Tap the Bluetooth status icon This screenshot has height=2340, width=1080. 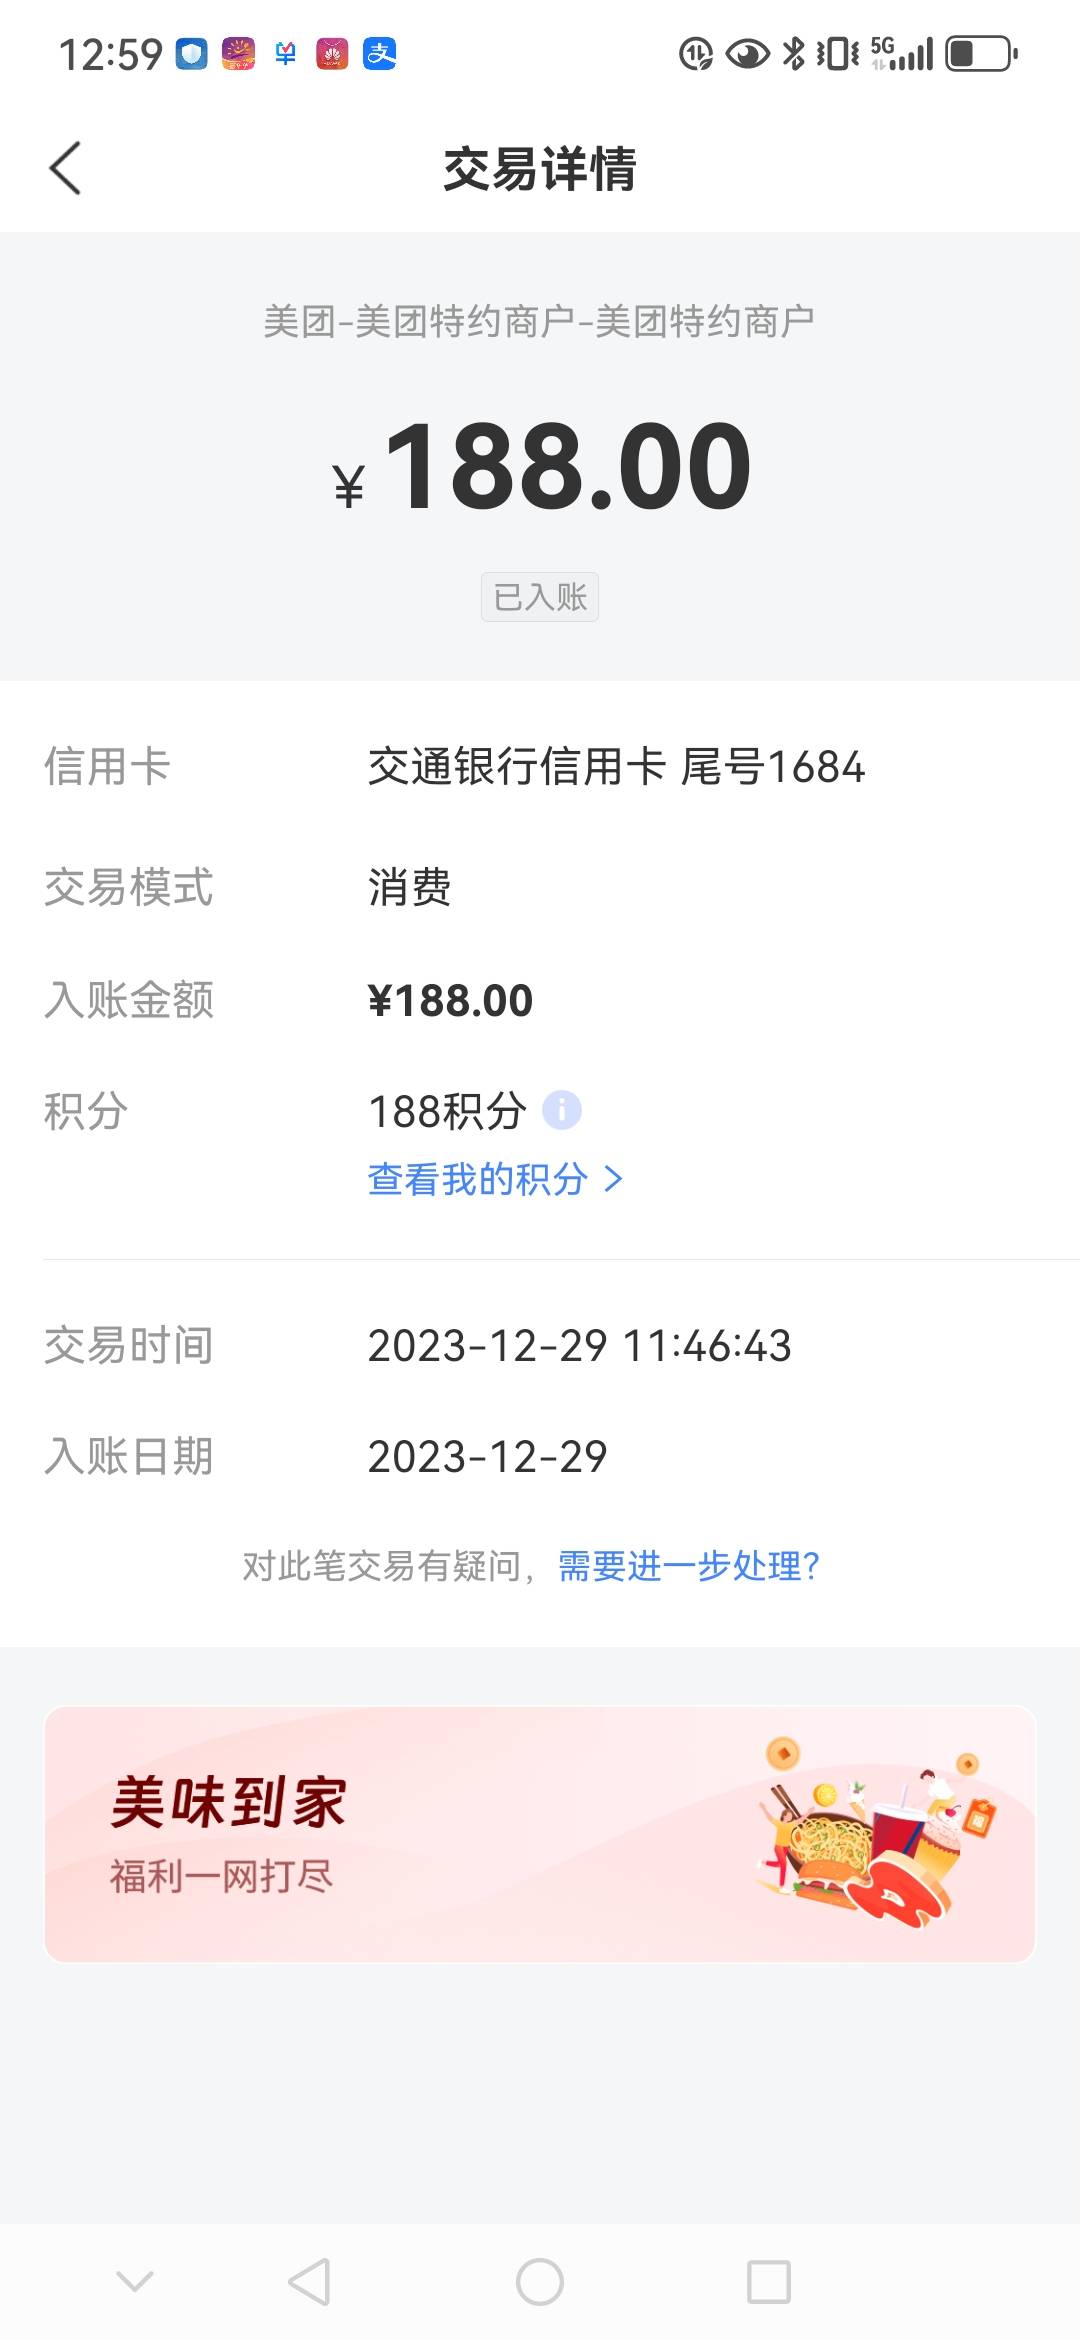pyautogui.click(x=794, y=53)
